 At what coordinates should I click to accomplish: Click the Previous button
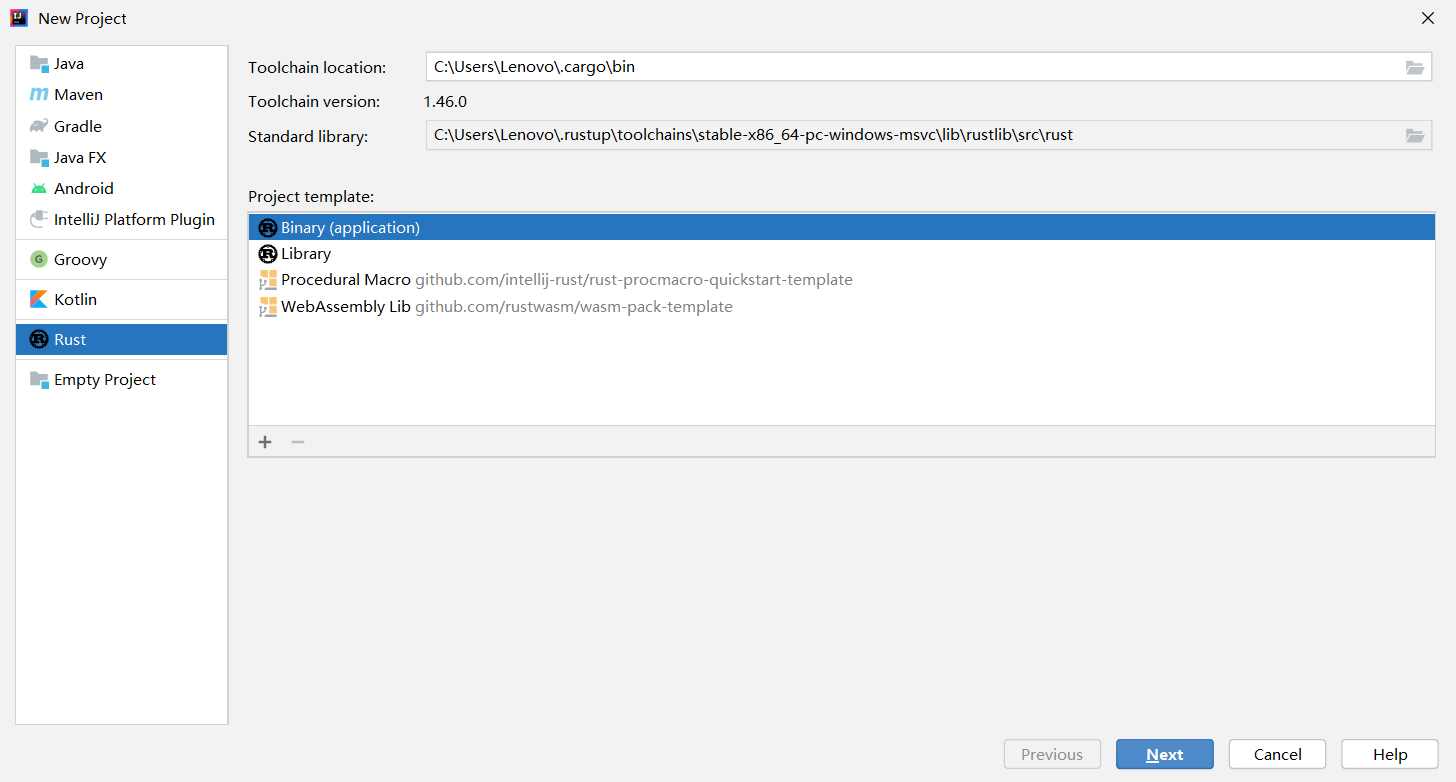pos(1052,754)
